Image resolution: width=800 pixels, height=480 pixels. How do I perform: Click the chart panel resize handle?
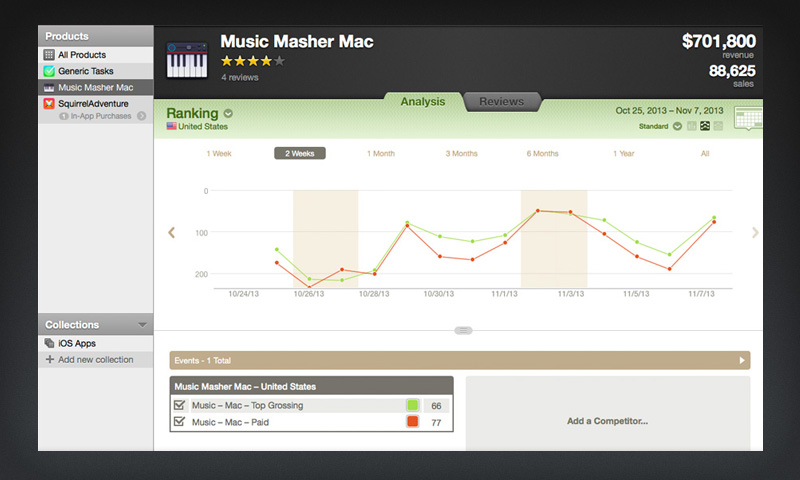point(463,331)
